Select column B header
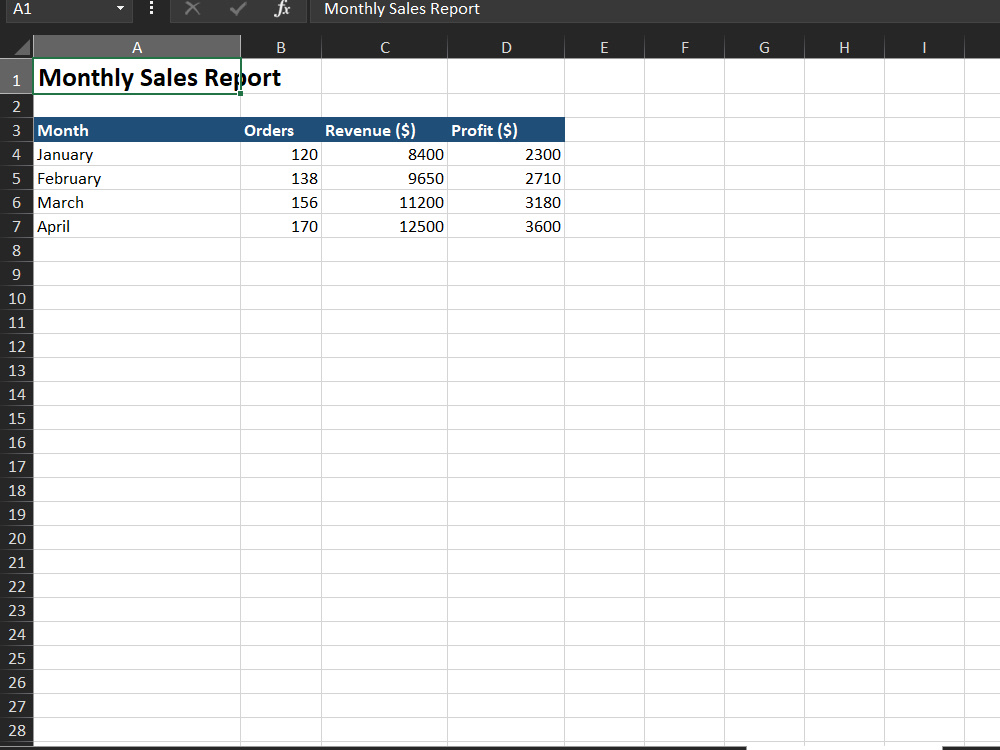 point(281,48)
